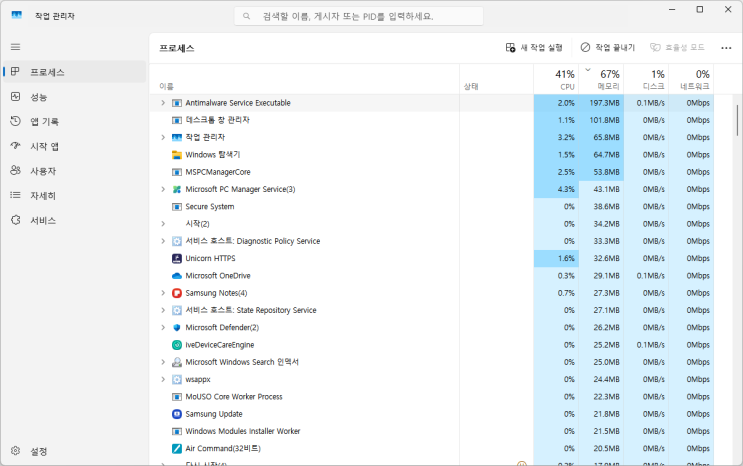
Task: Click the 앱 기록 history icon
Action: point(15,121)
